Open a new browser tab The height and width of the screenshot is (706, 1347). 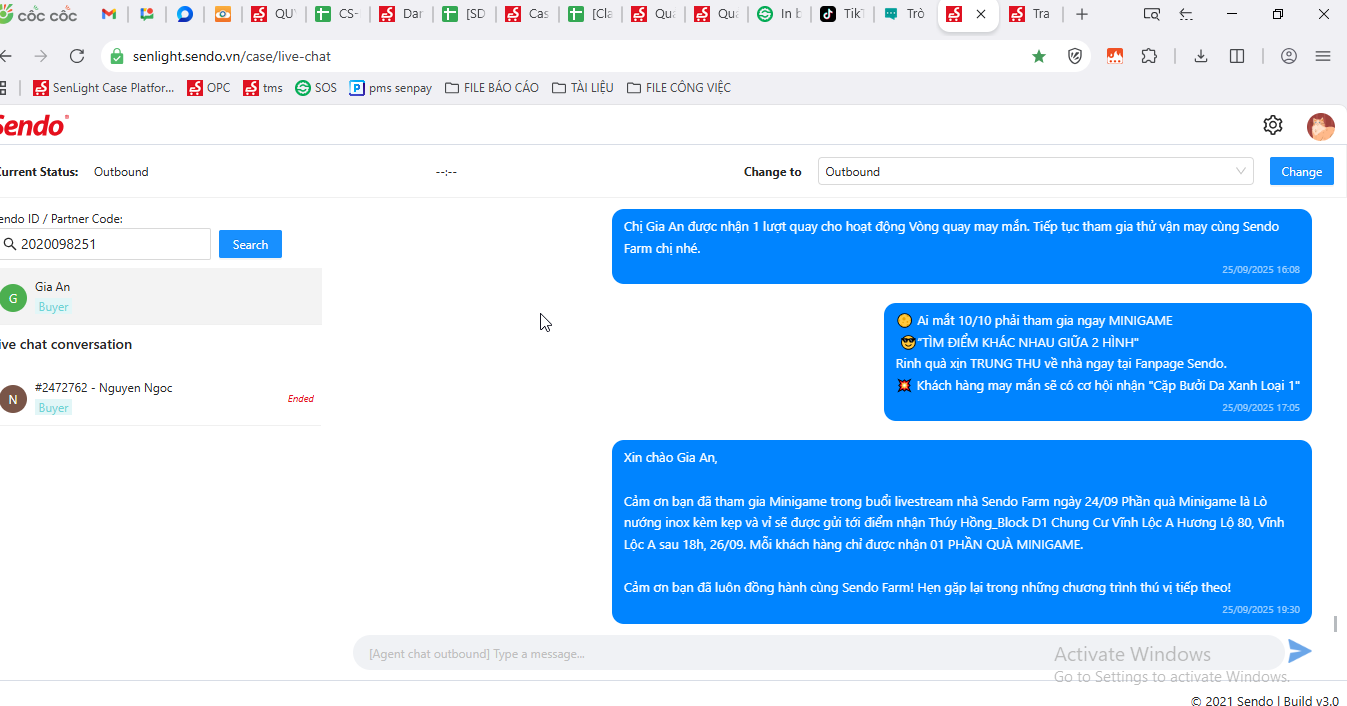1082,14
